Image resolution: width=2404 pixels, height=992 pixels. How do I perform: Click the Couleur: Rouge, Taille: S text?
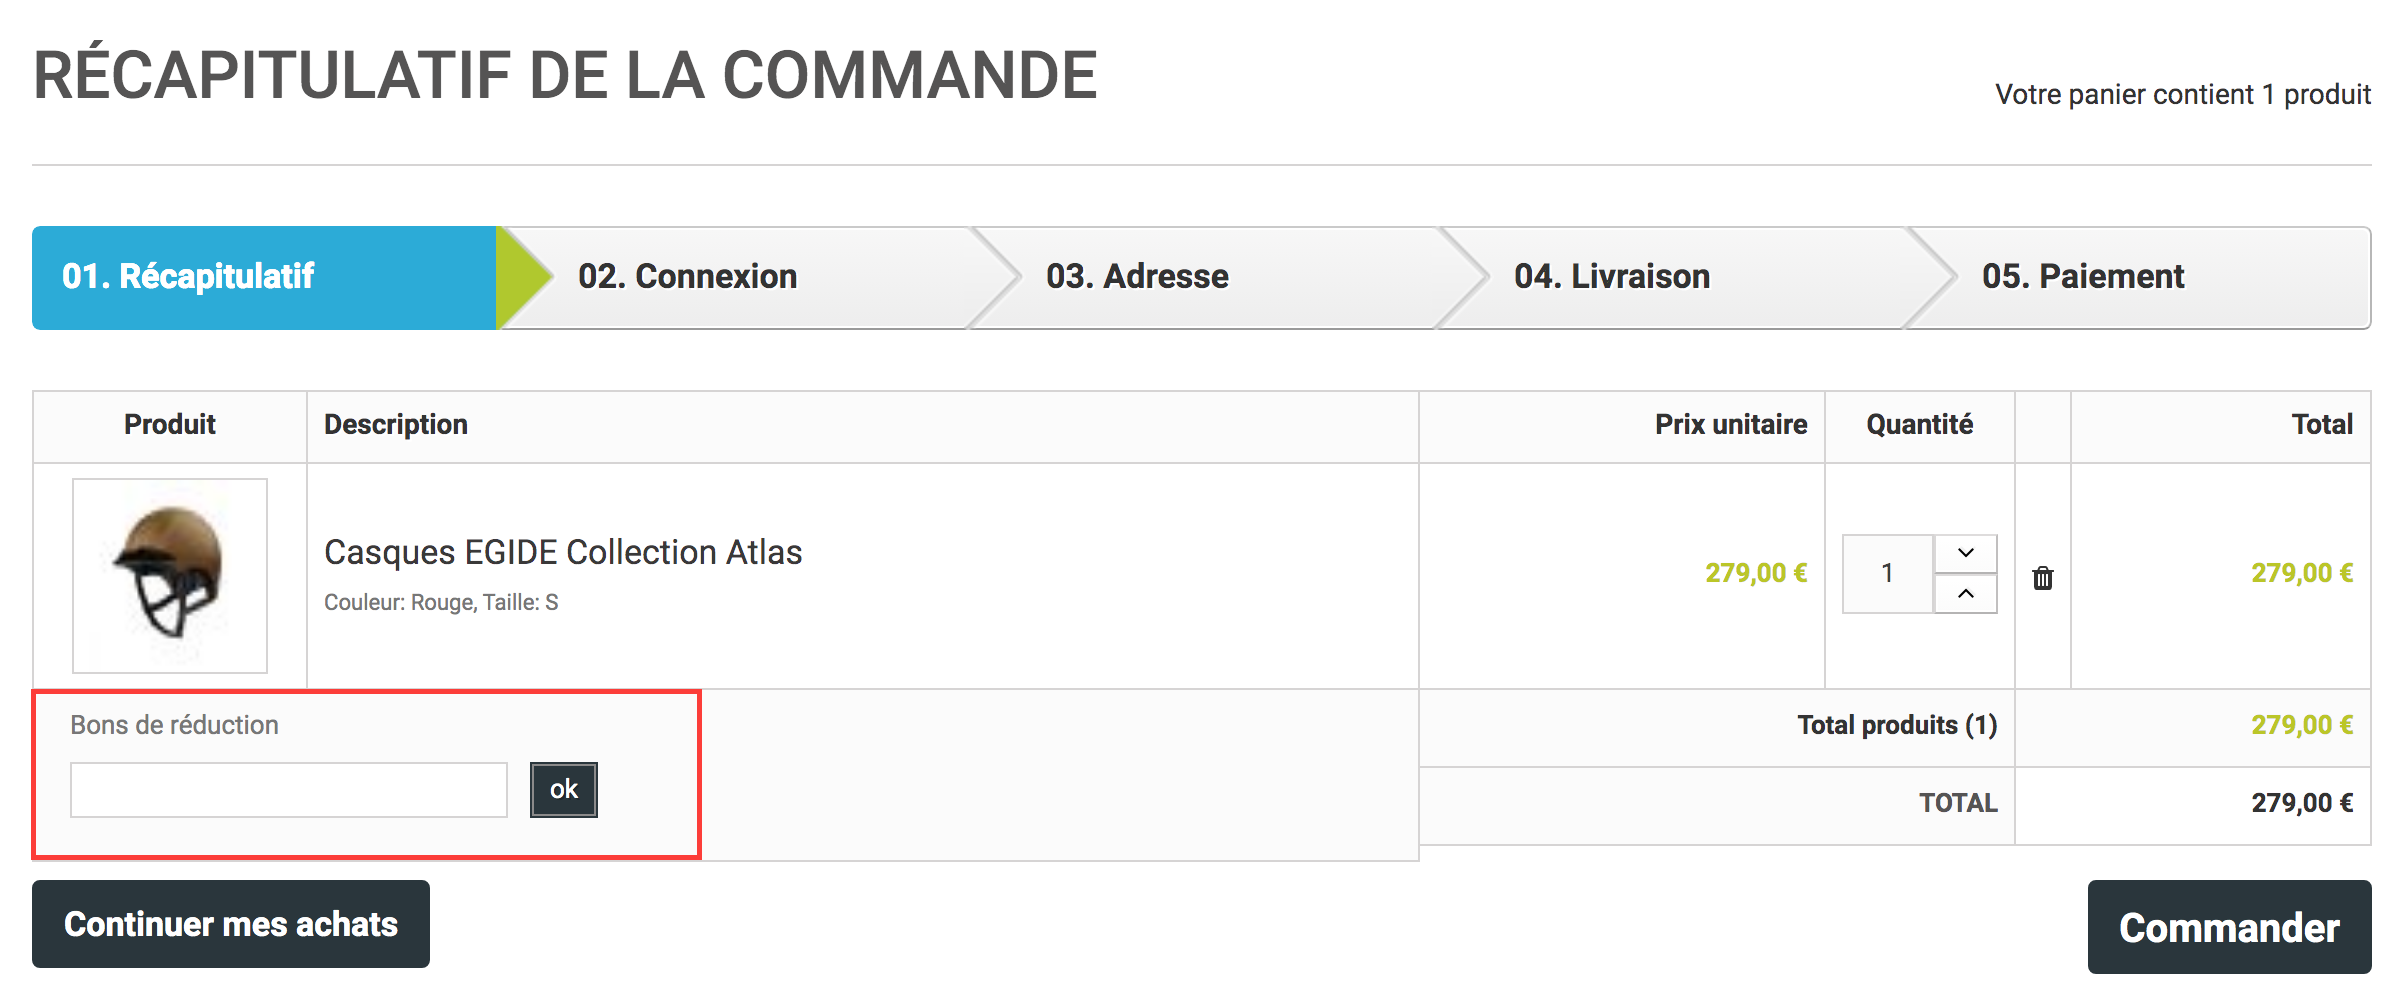tap(441, 603)
